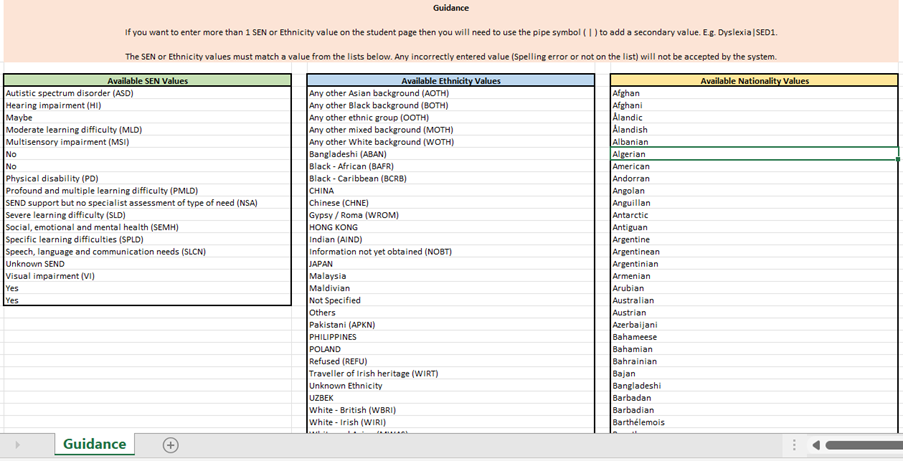
Task: Select the PHILIPPINES cell
Action: [x=451, y=337]
